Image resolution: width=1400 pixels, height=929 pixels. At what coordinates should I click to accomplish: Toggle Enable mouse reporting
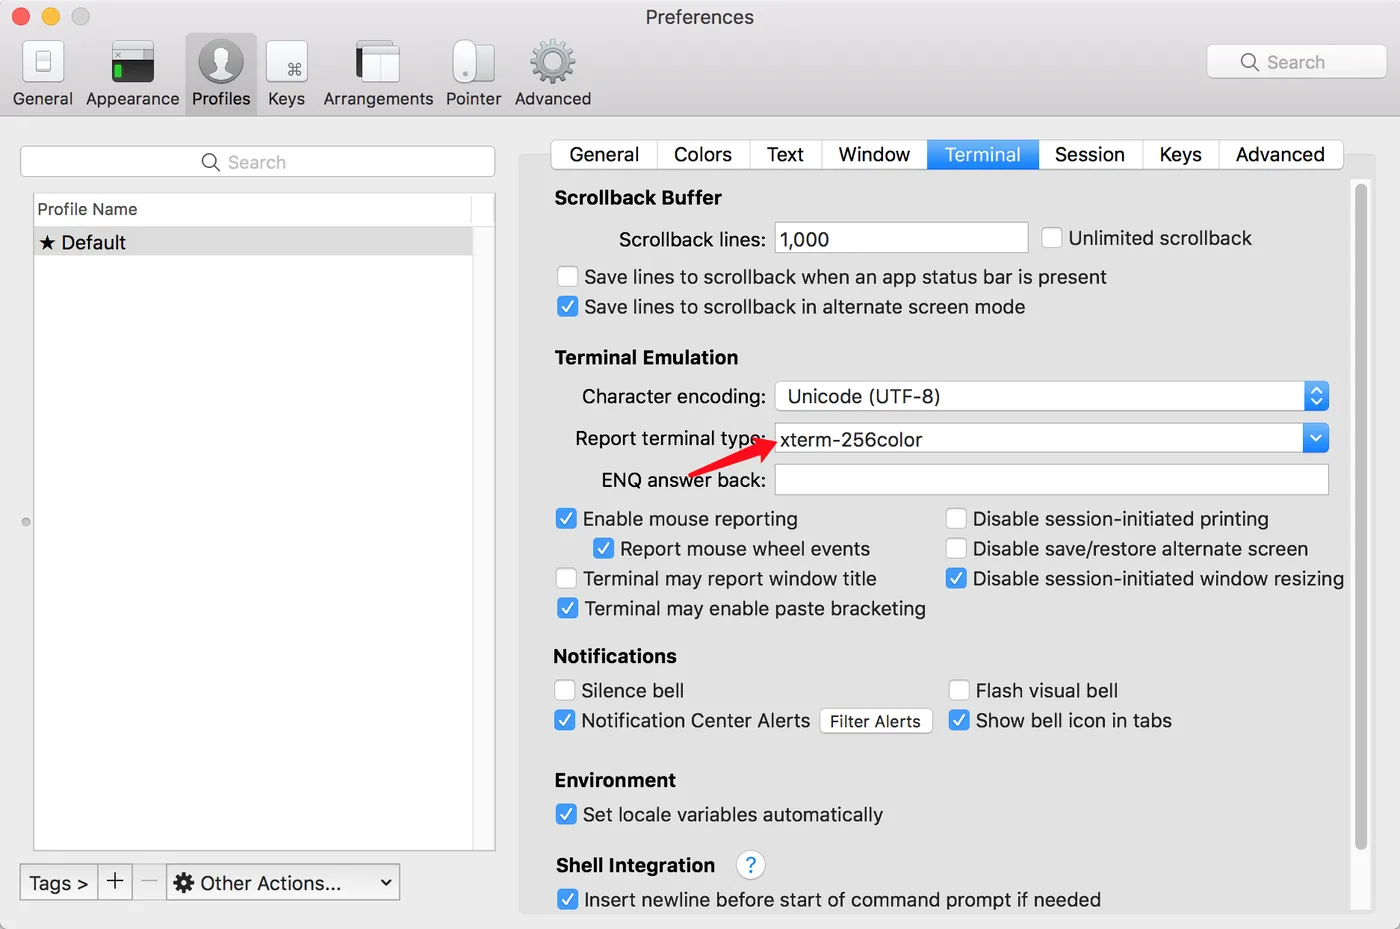pyautogui.click(x=566, y=518)
